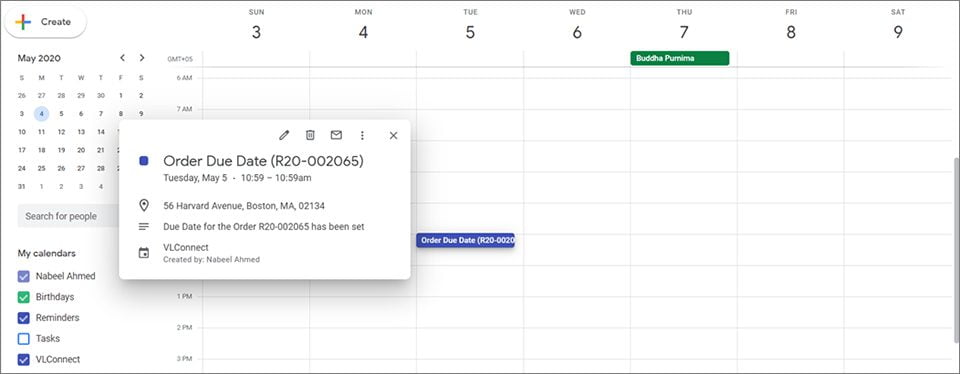Uncheck the Birthdays calendar
This screenshot has height=374, width=960.
23,297
